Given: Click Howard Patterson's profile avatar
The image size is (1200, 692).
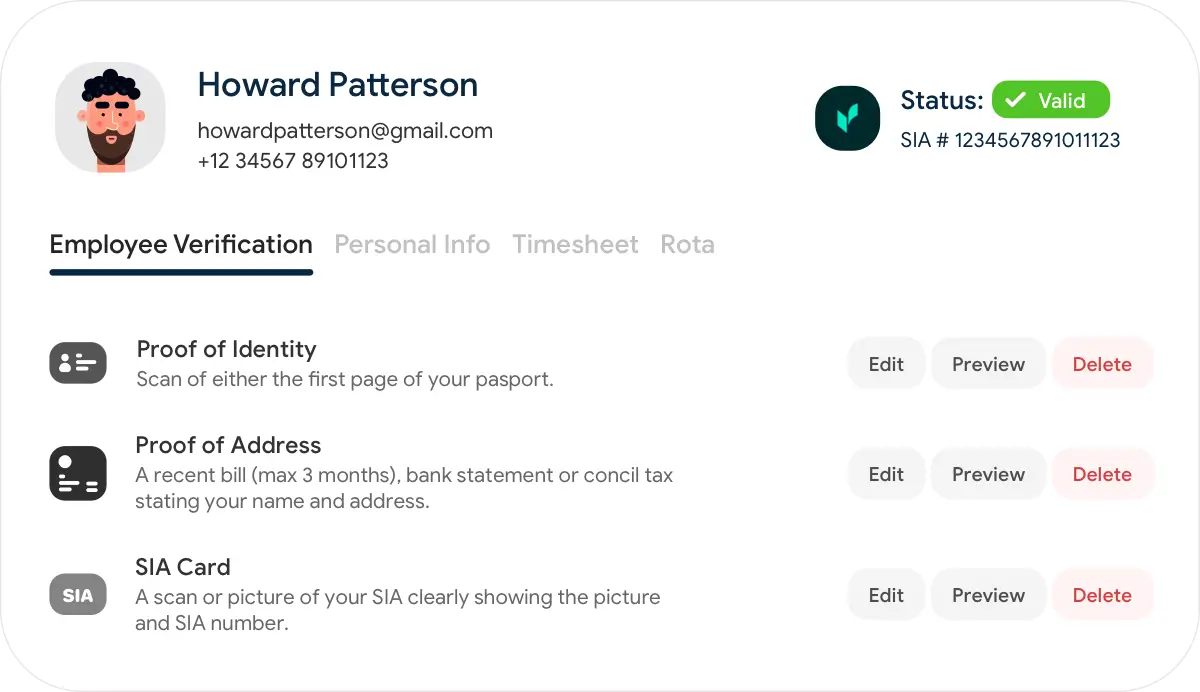Looking at the screenshot, I should click(110, 117).
